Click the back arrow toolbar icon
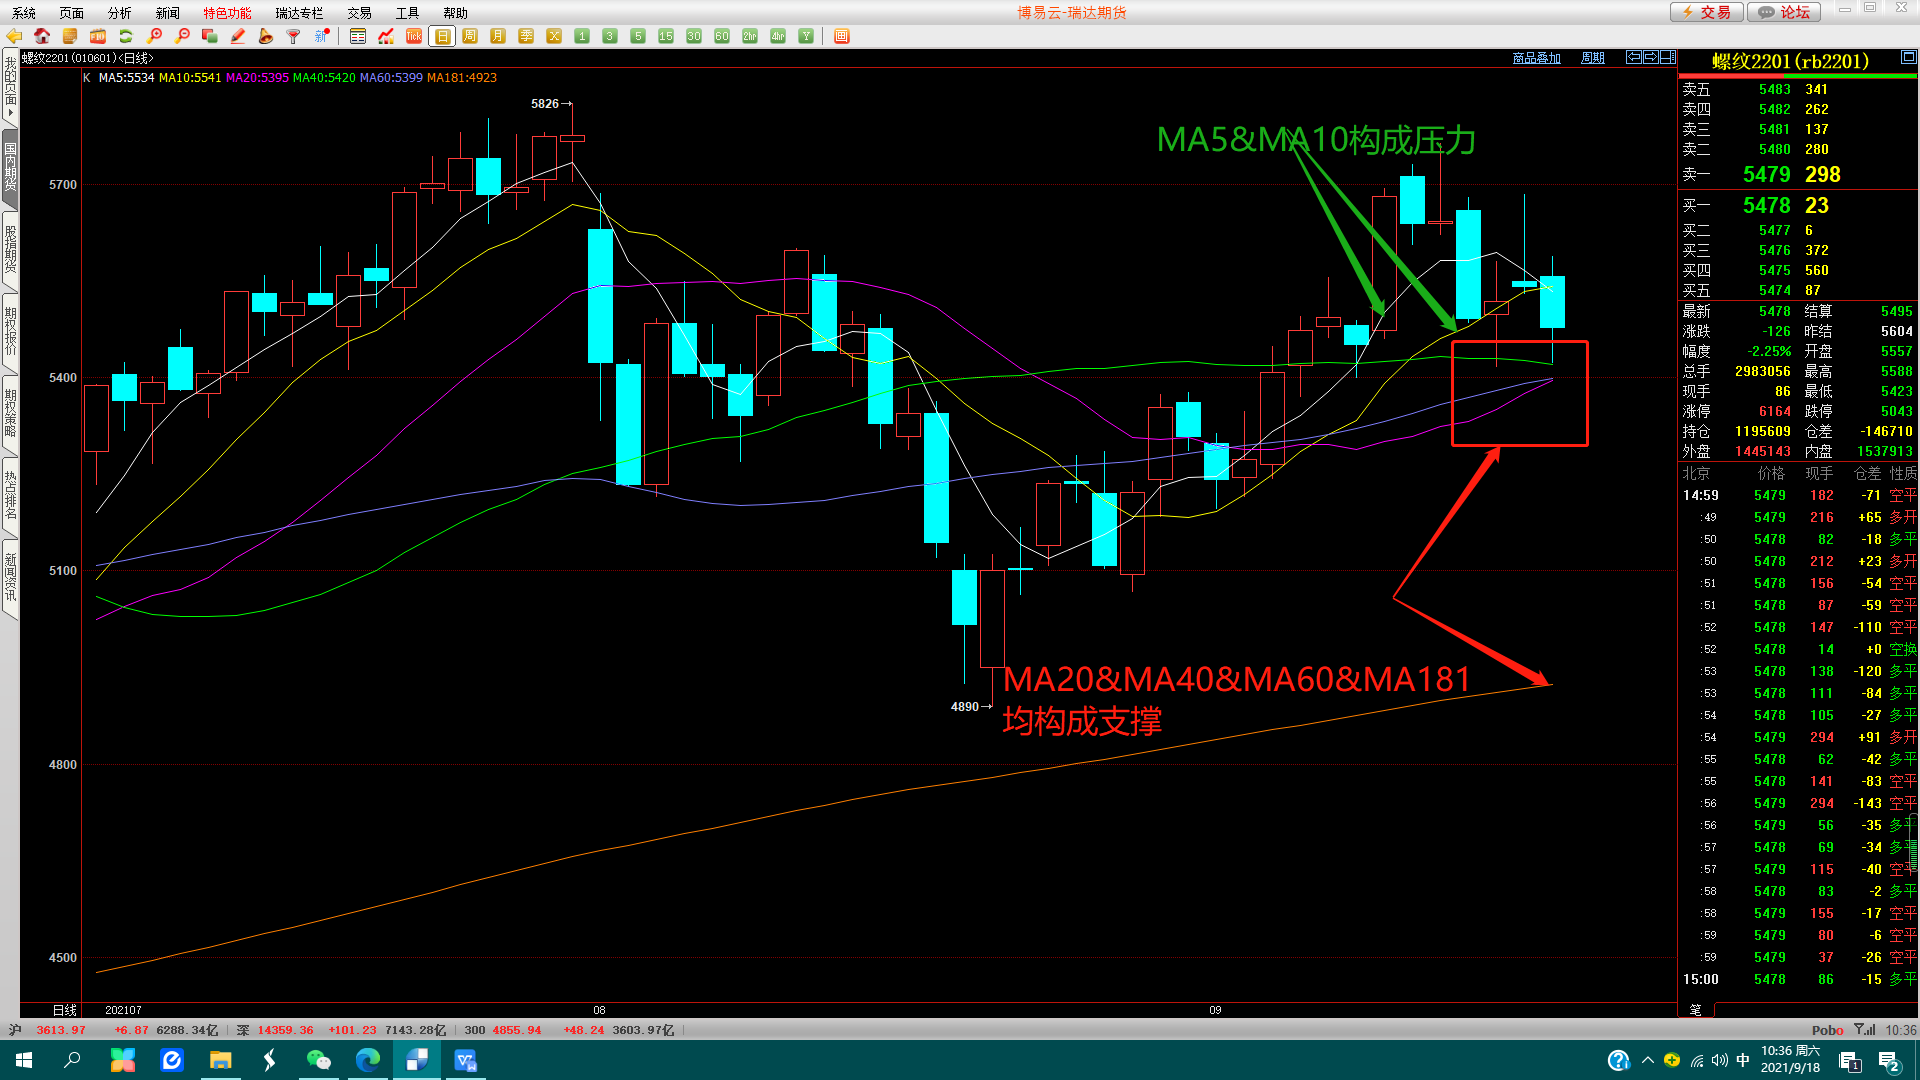The image size is (1920, 1080). (x=14, y=36)
